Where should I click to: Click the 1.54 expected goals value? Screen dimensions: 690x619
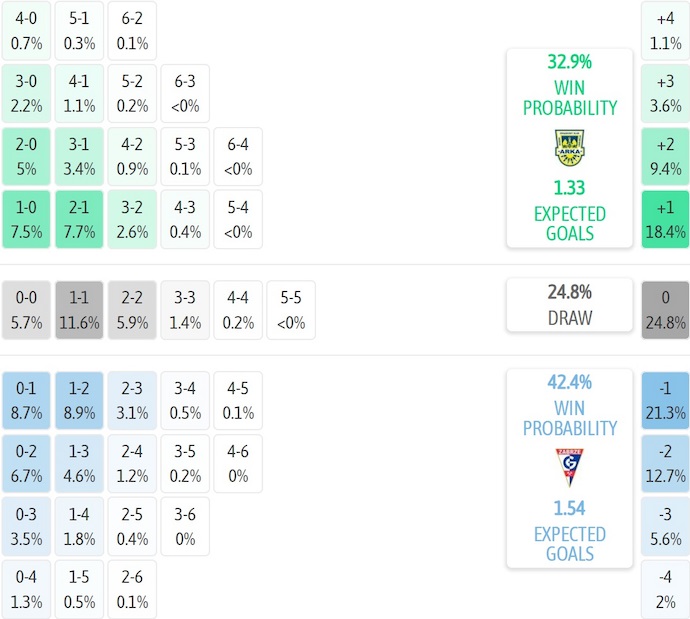(569, 508)
